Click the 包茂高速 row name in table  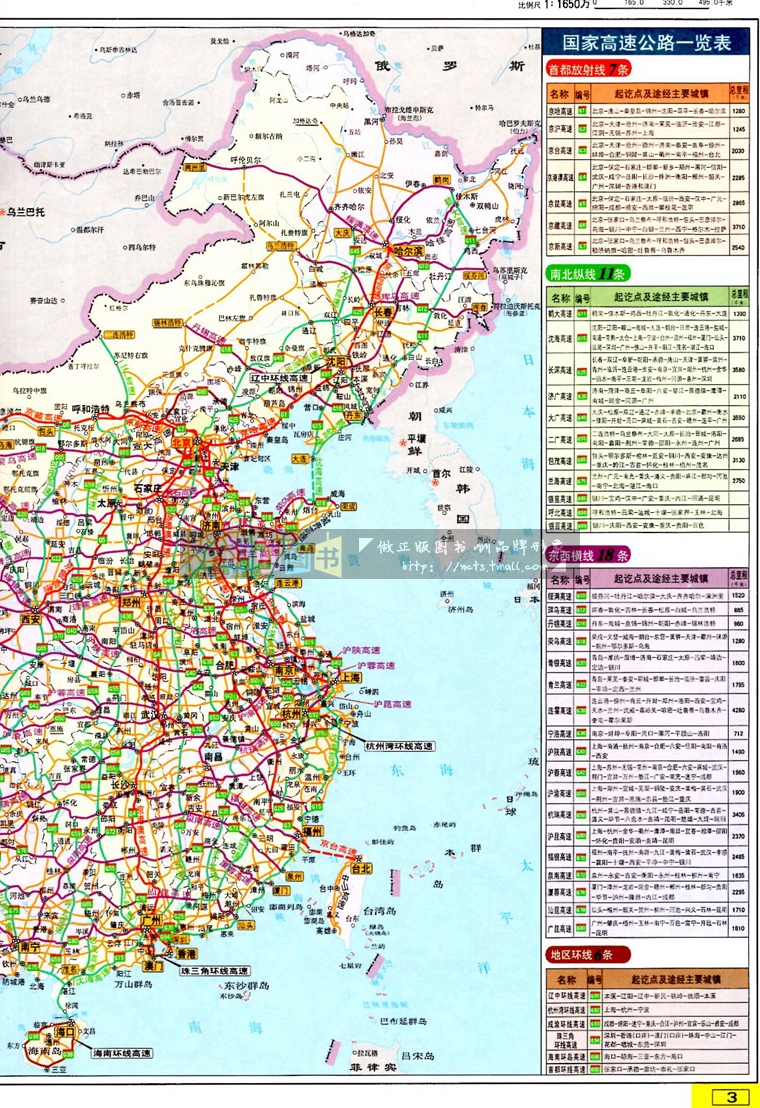click(x=560, y=461)
